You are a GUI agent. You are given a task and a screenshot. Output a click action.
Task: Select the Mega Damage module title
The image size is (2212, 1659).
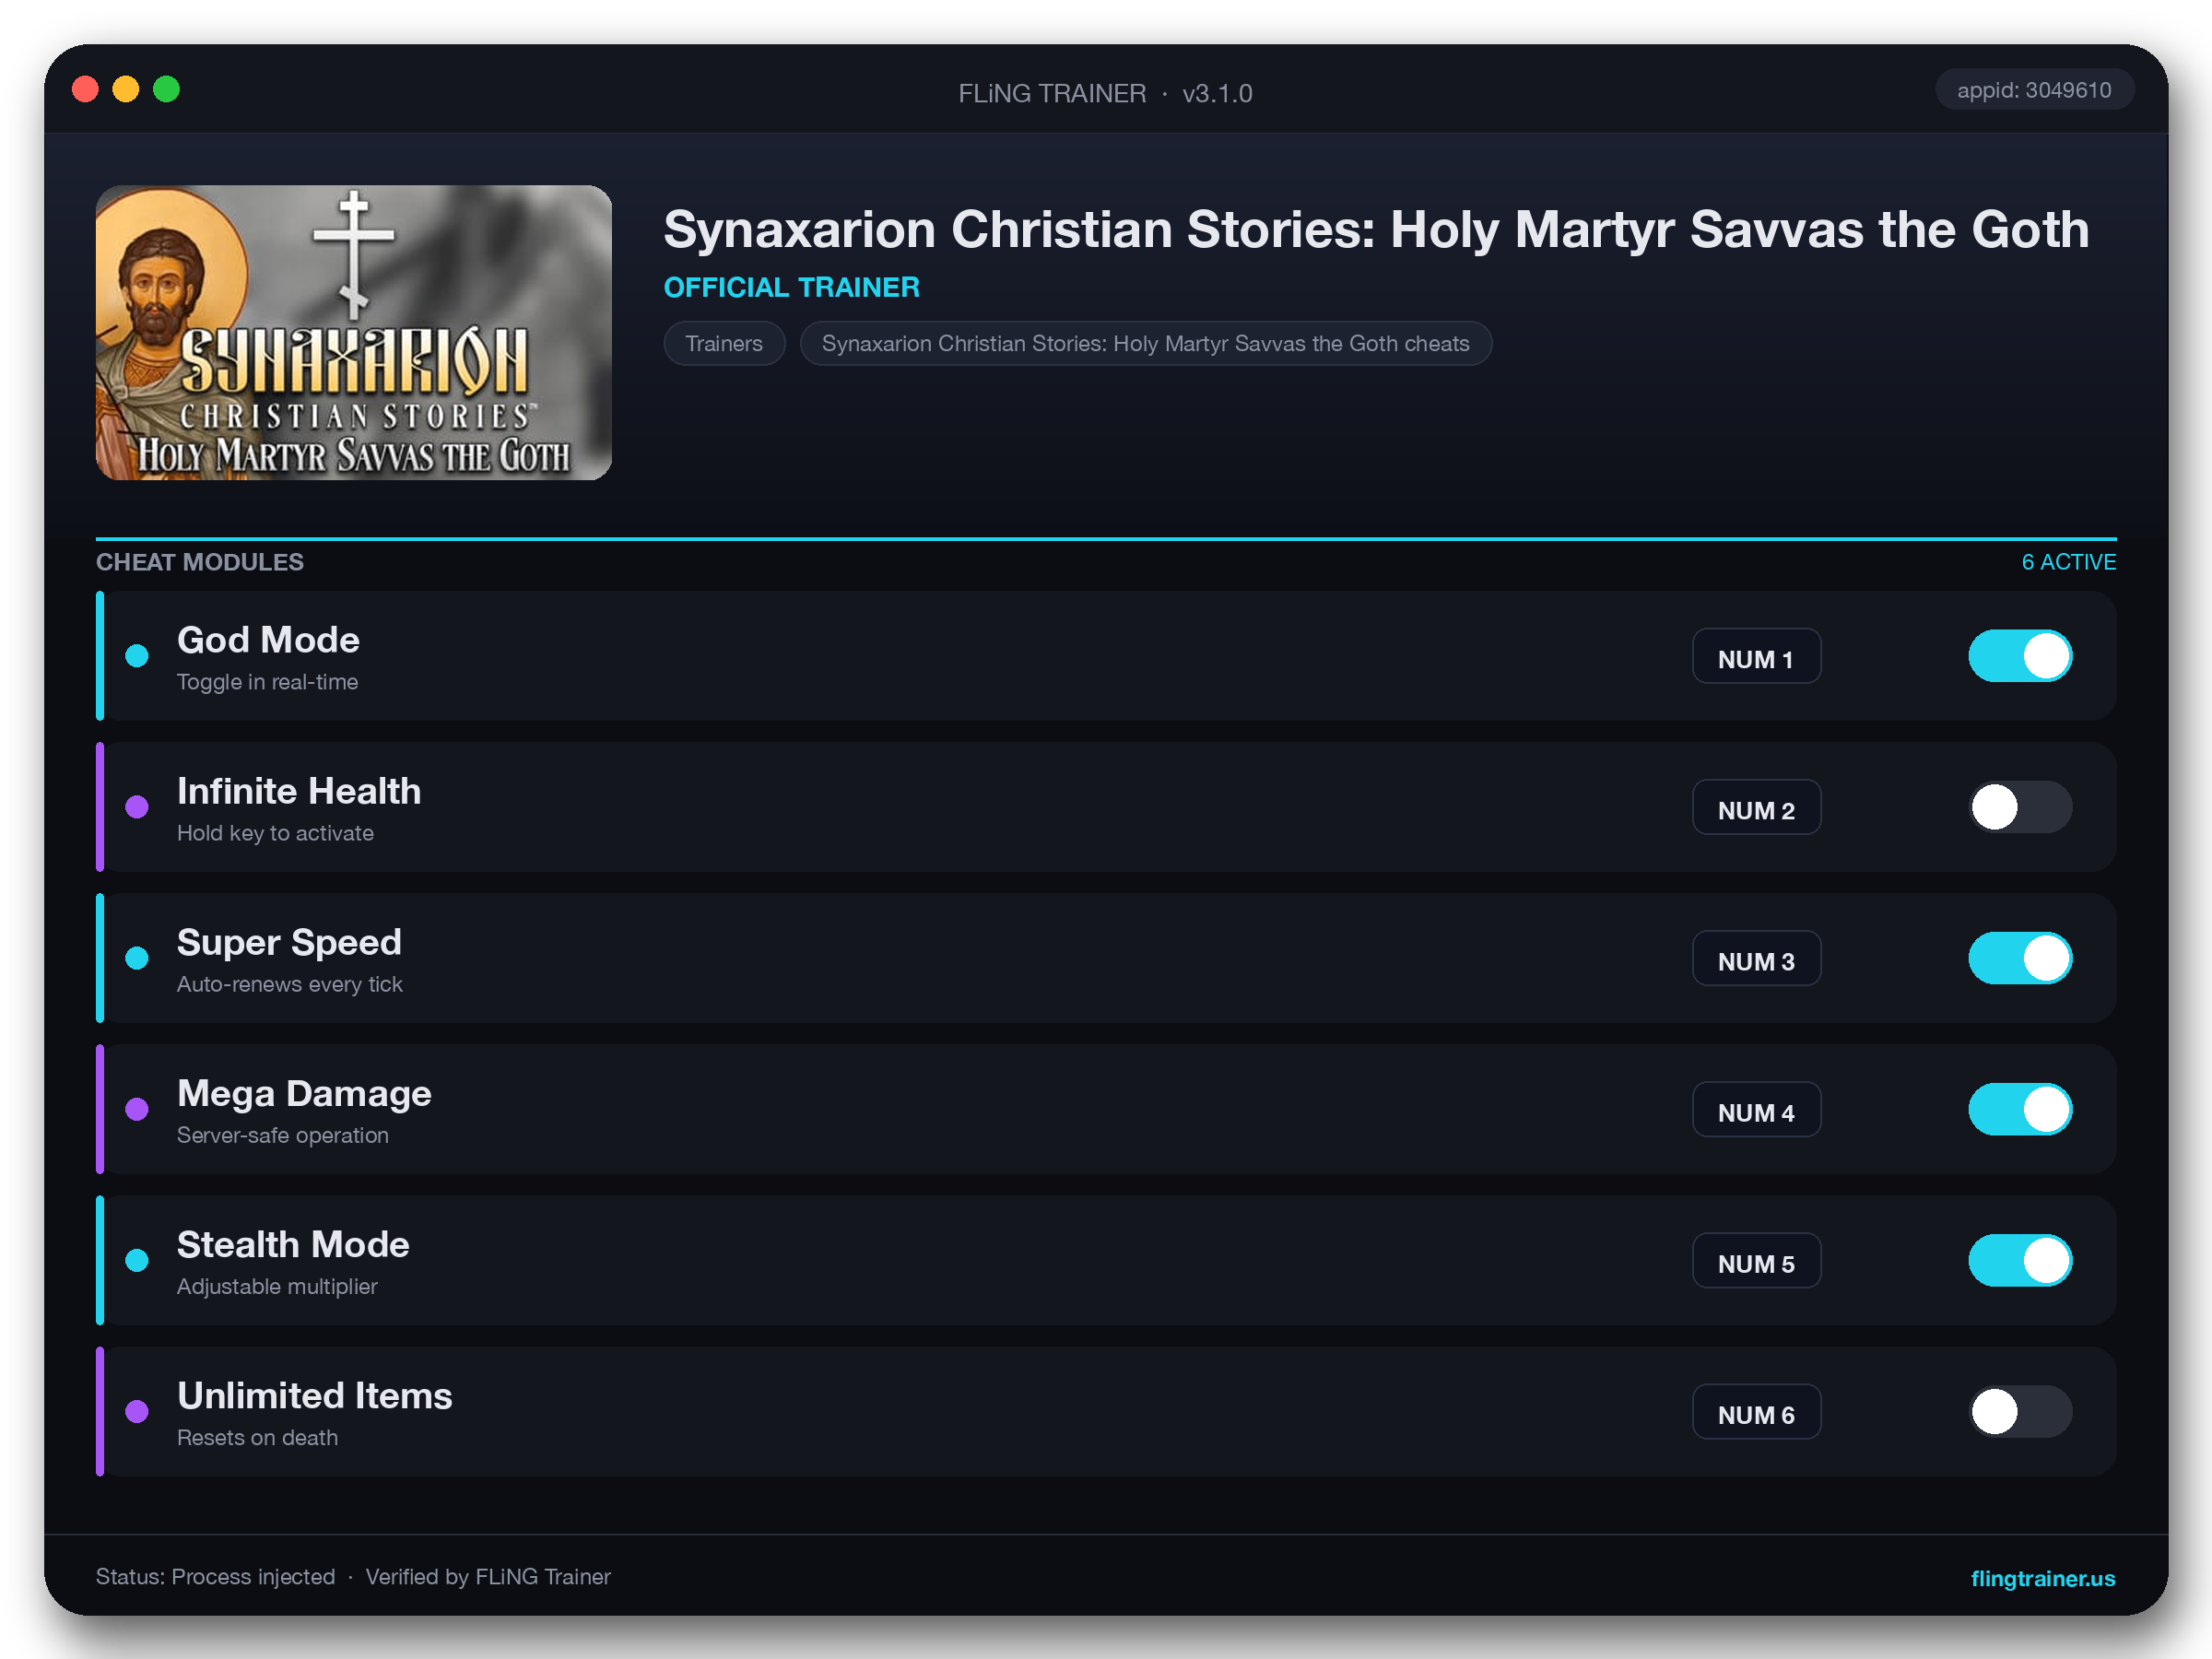click(x=304, y=1093)
